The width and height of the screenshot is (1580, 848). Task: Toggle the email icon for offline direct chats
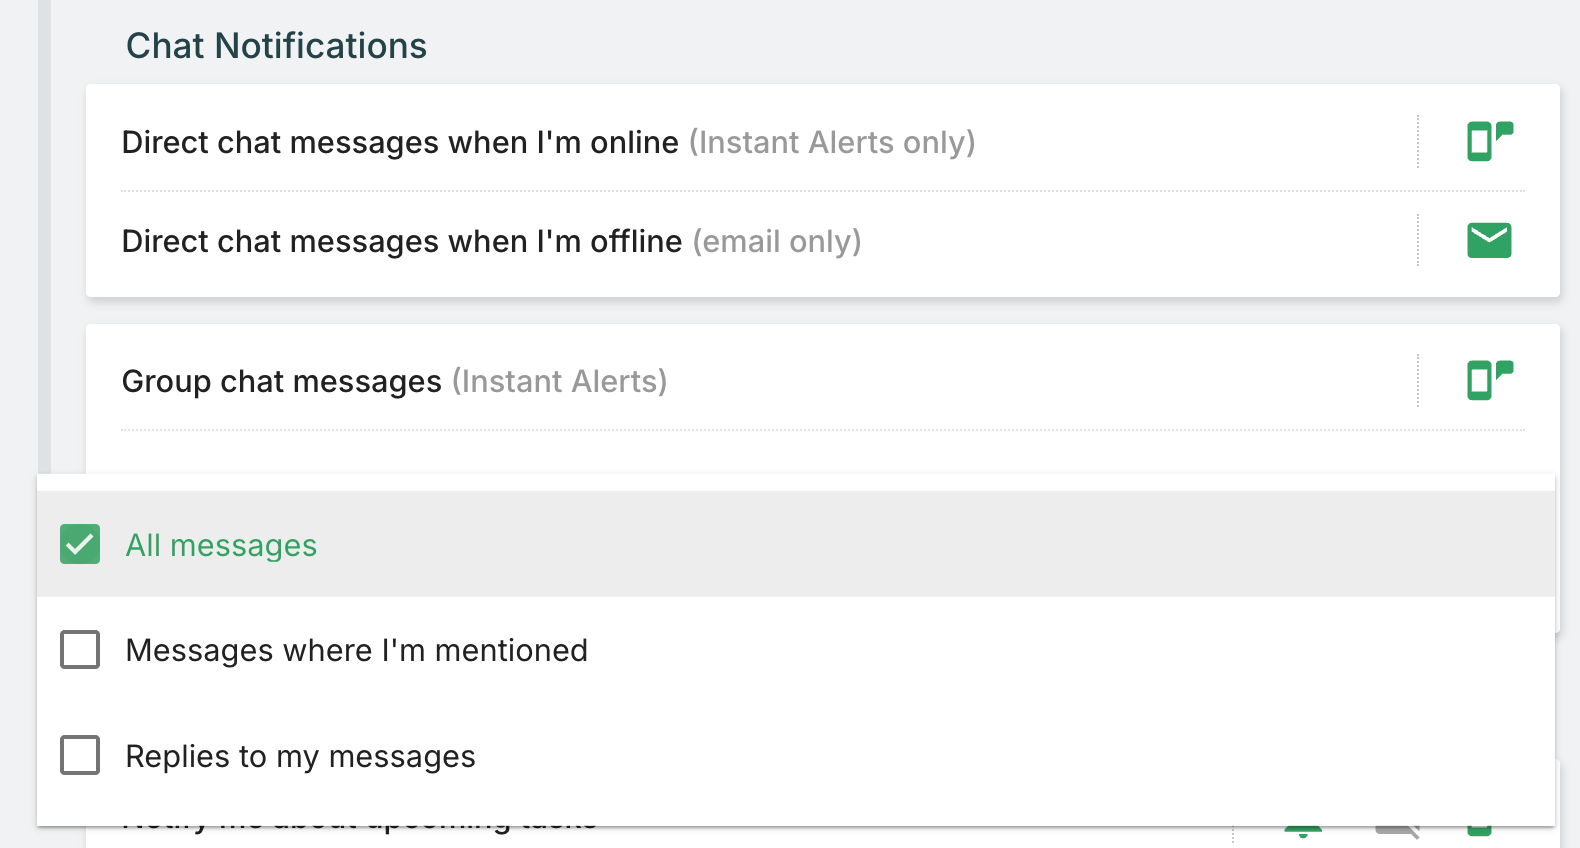pos(1489,240)
